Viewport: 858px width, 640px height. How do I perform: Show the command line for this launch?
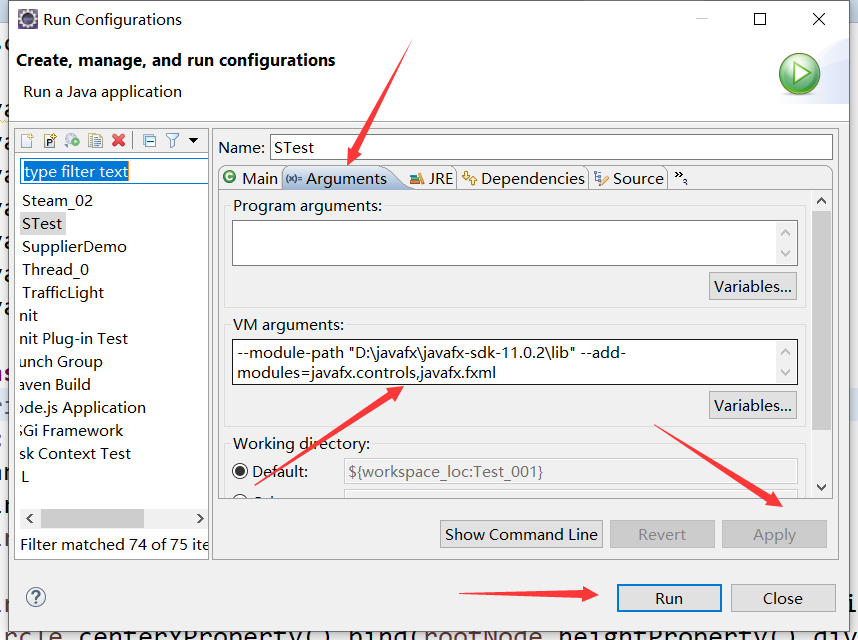tap(521, 534)
